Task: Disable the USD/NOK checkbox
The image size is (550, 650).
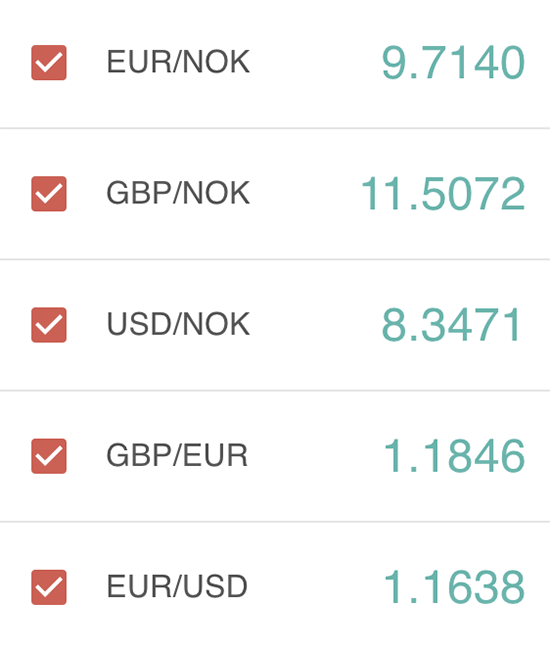Action: point(49,325)
